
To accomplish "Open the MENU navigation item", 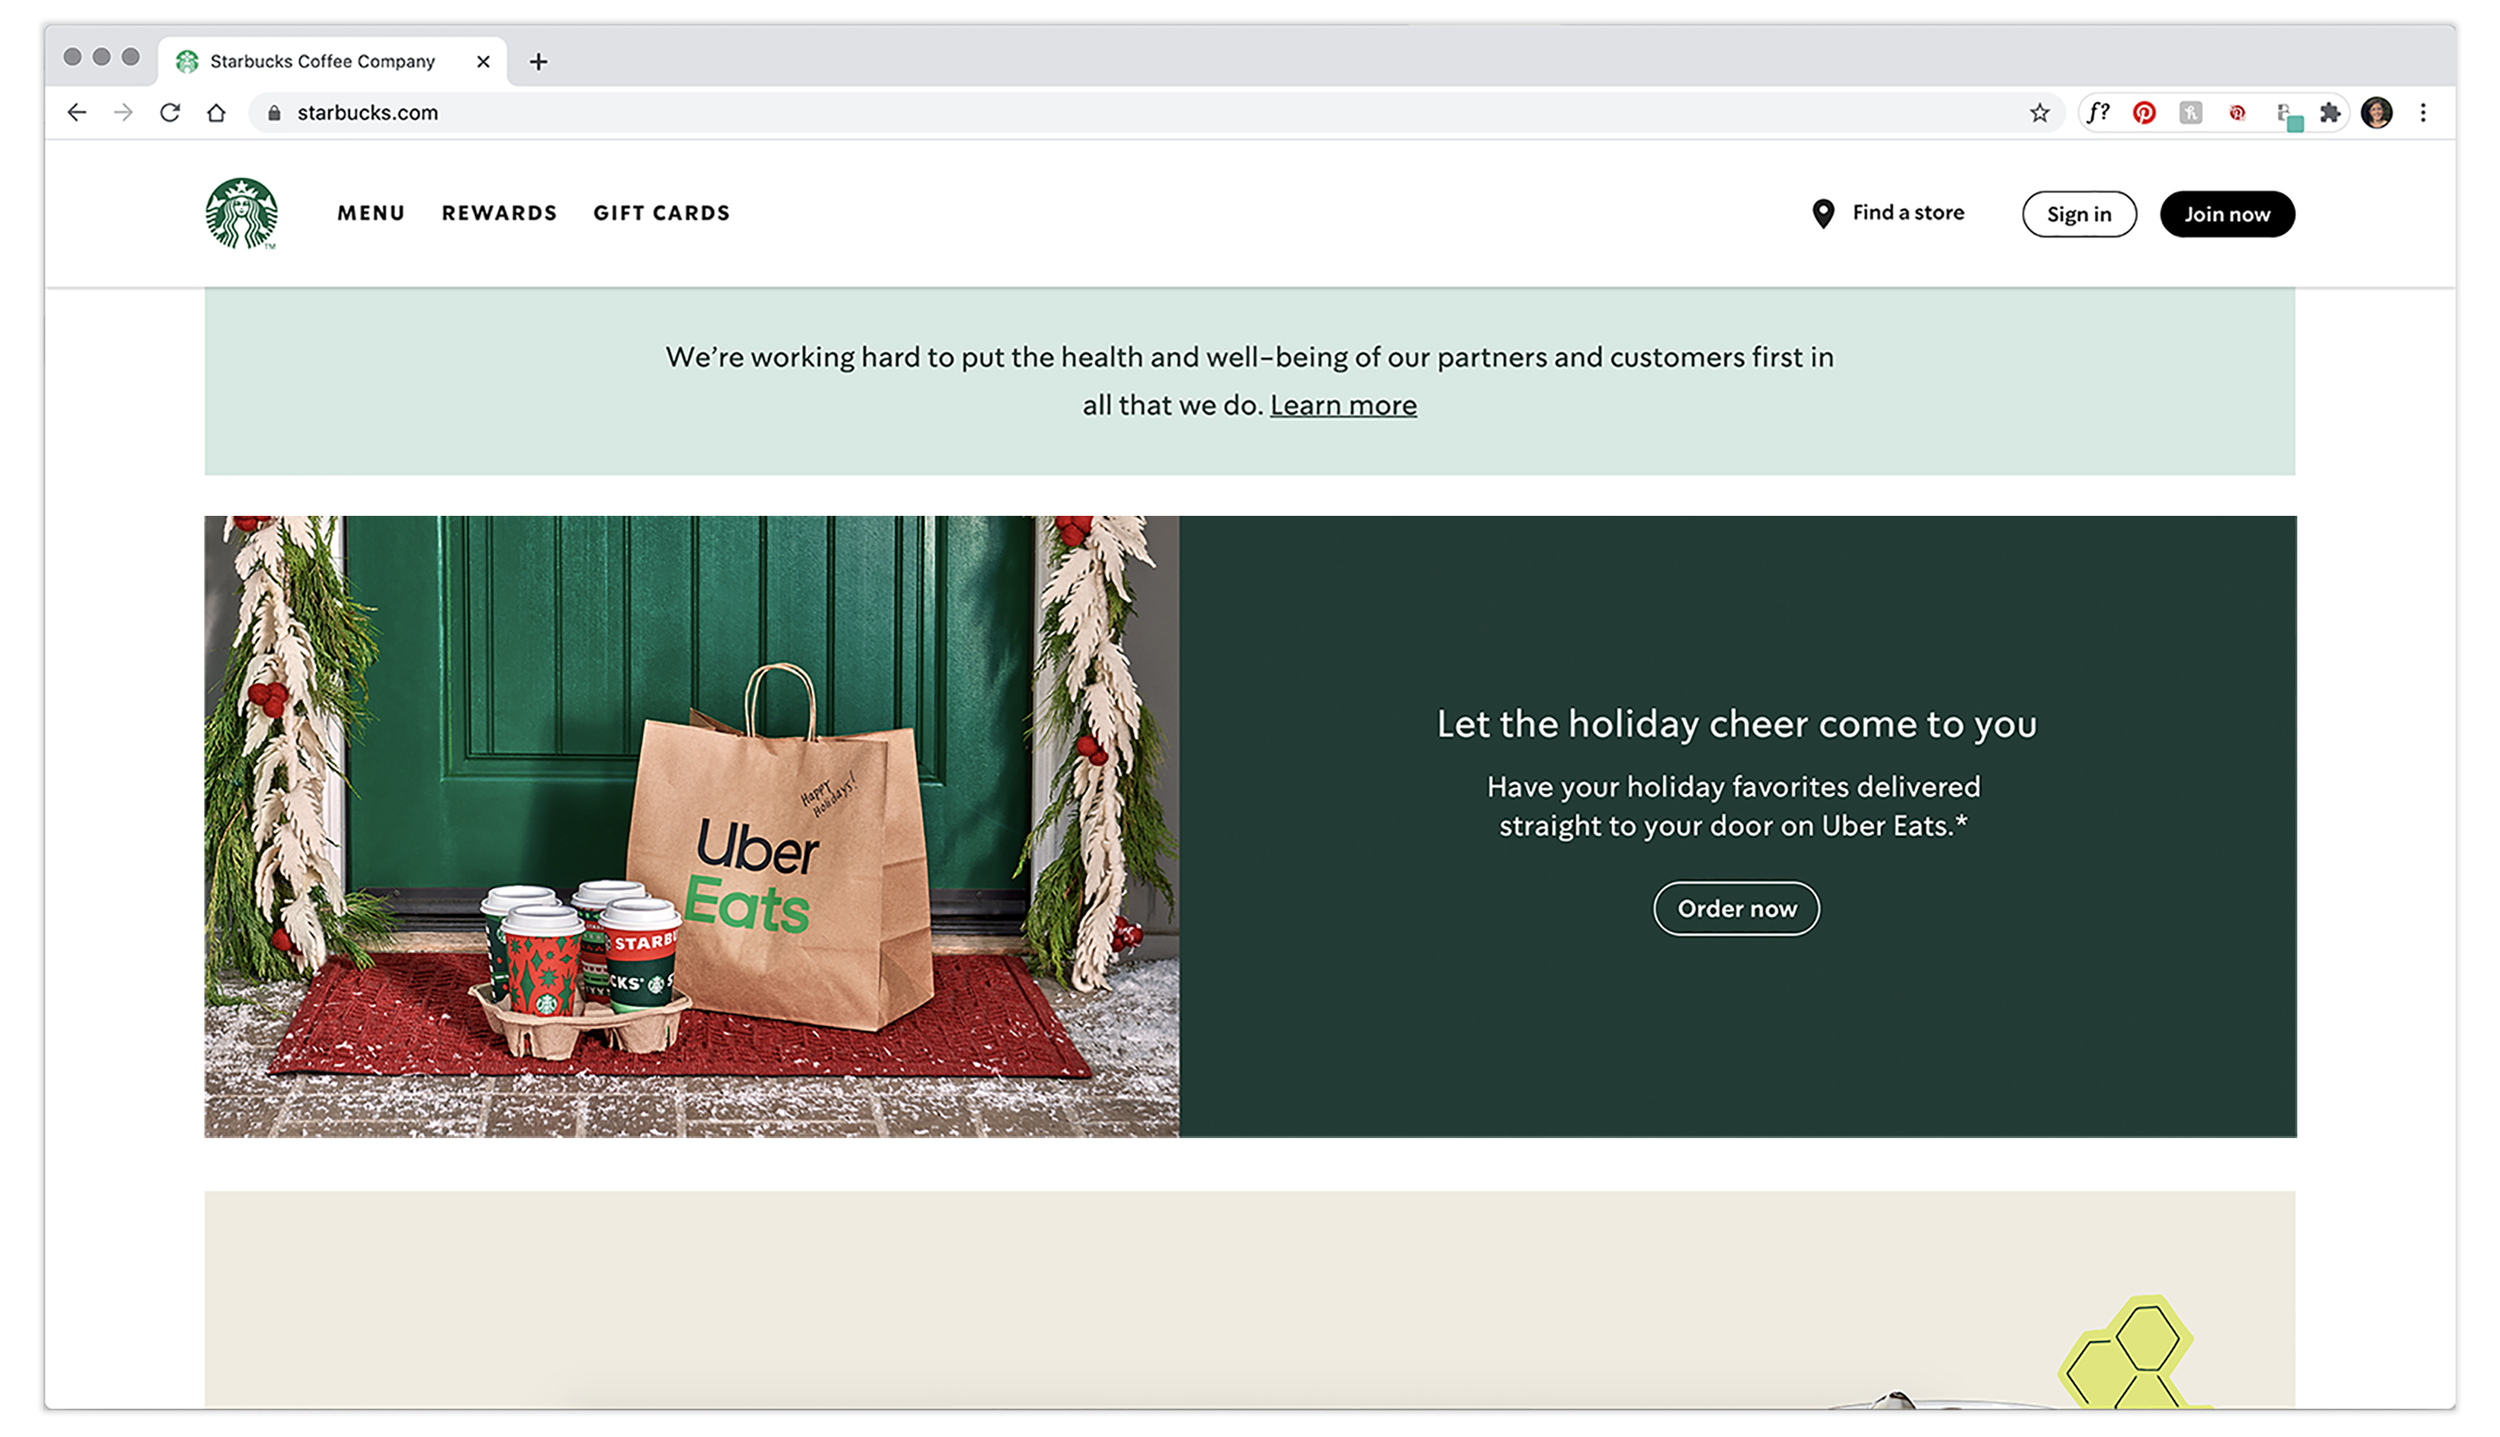I will 371,213.
